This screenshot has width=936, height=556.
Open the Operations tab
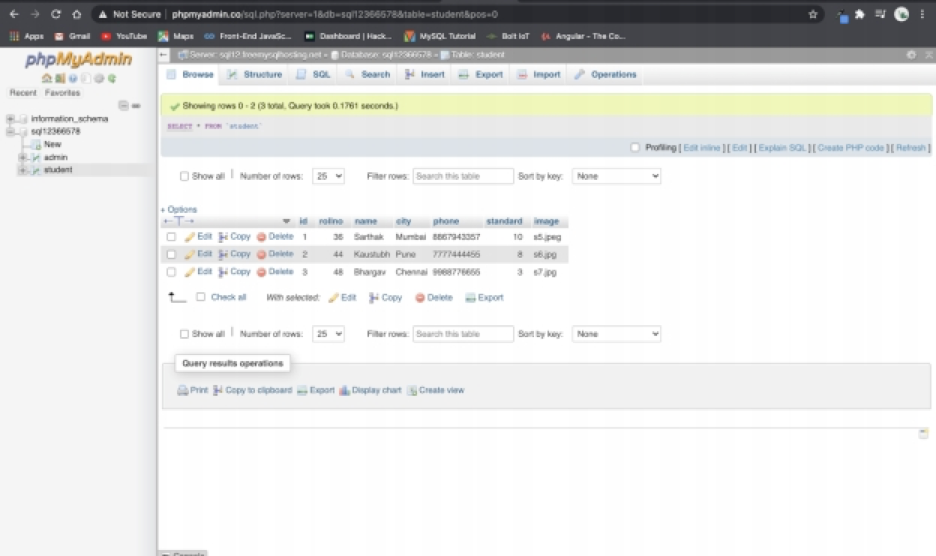tap(606, 75)
